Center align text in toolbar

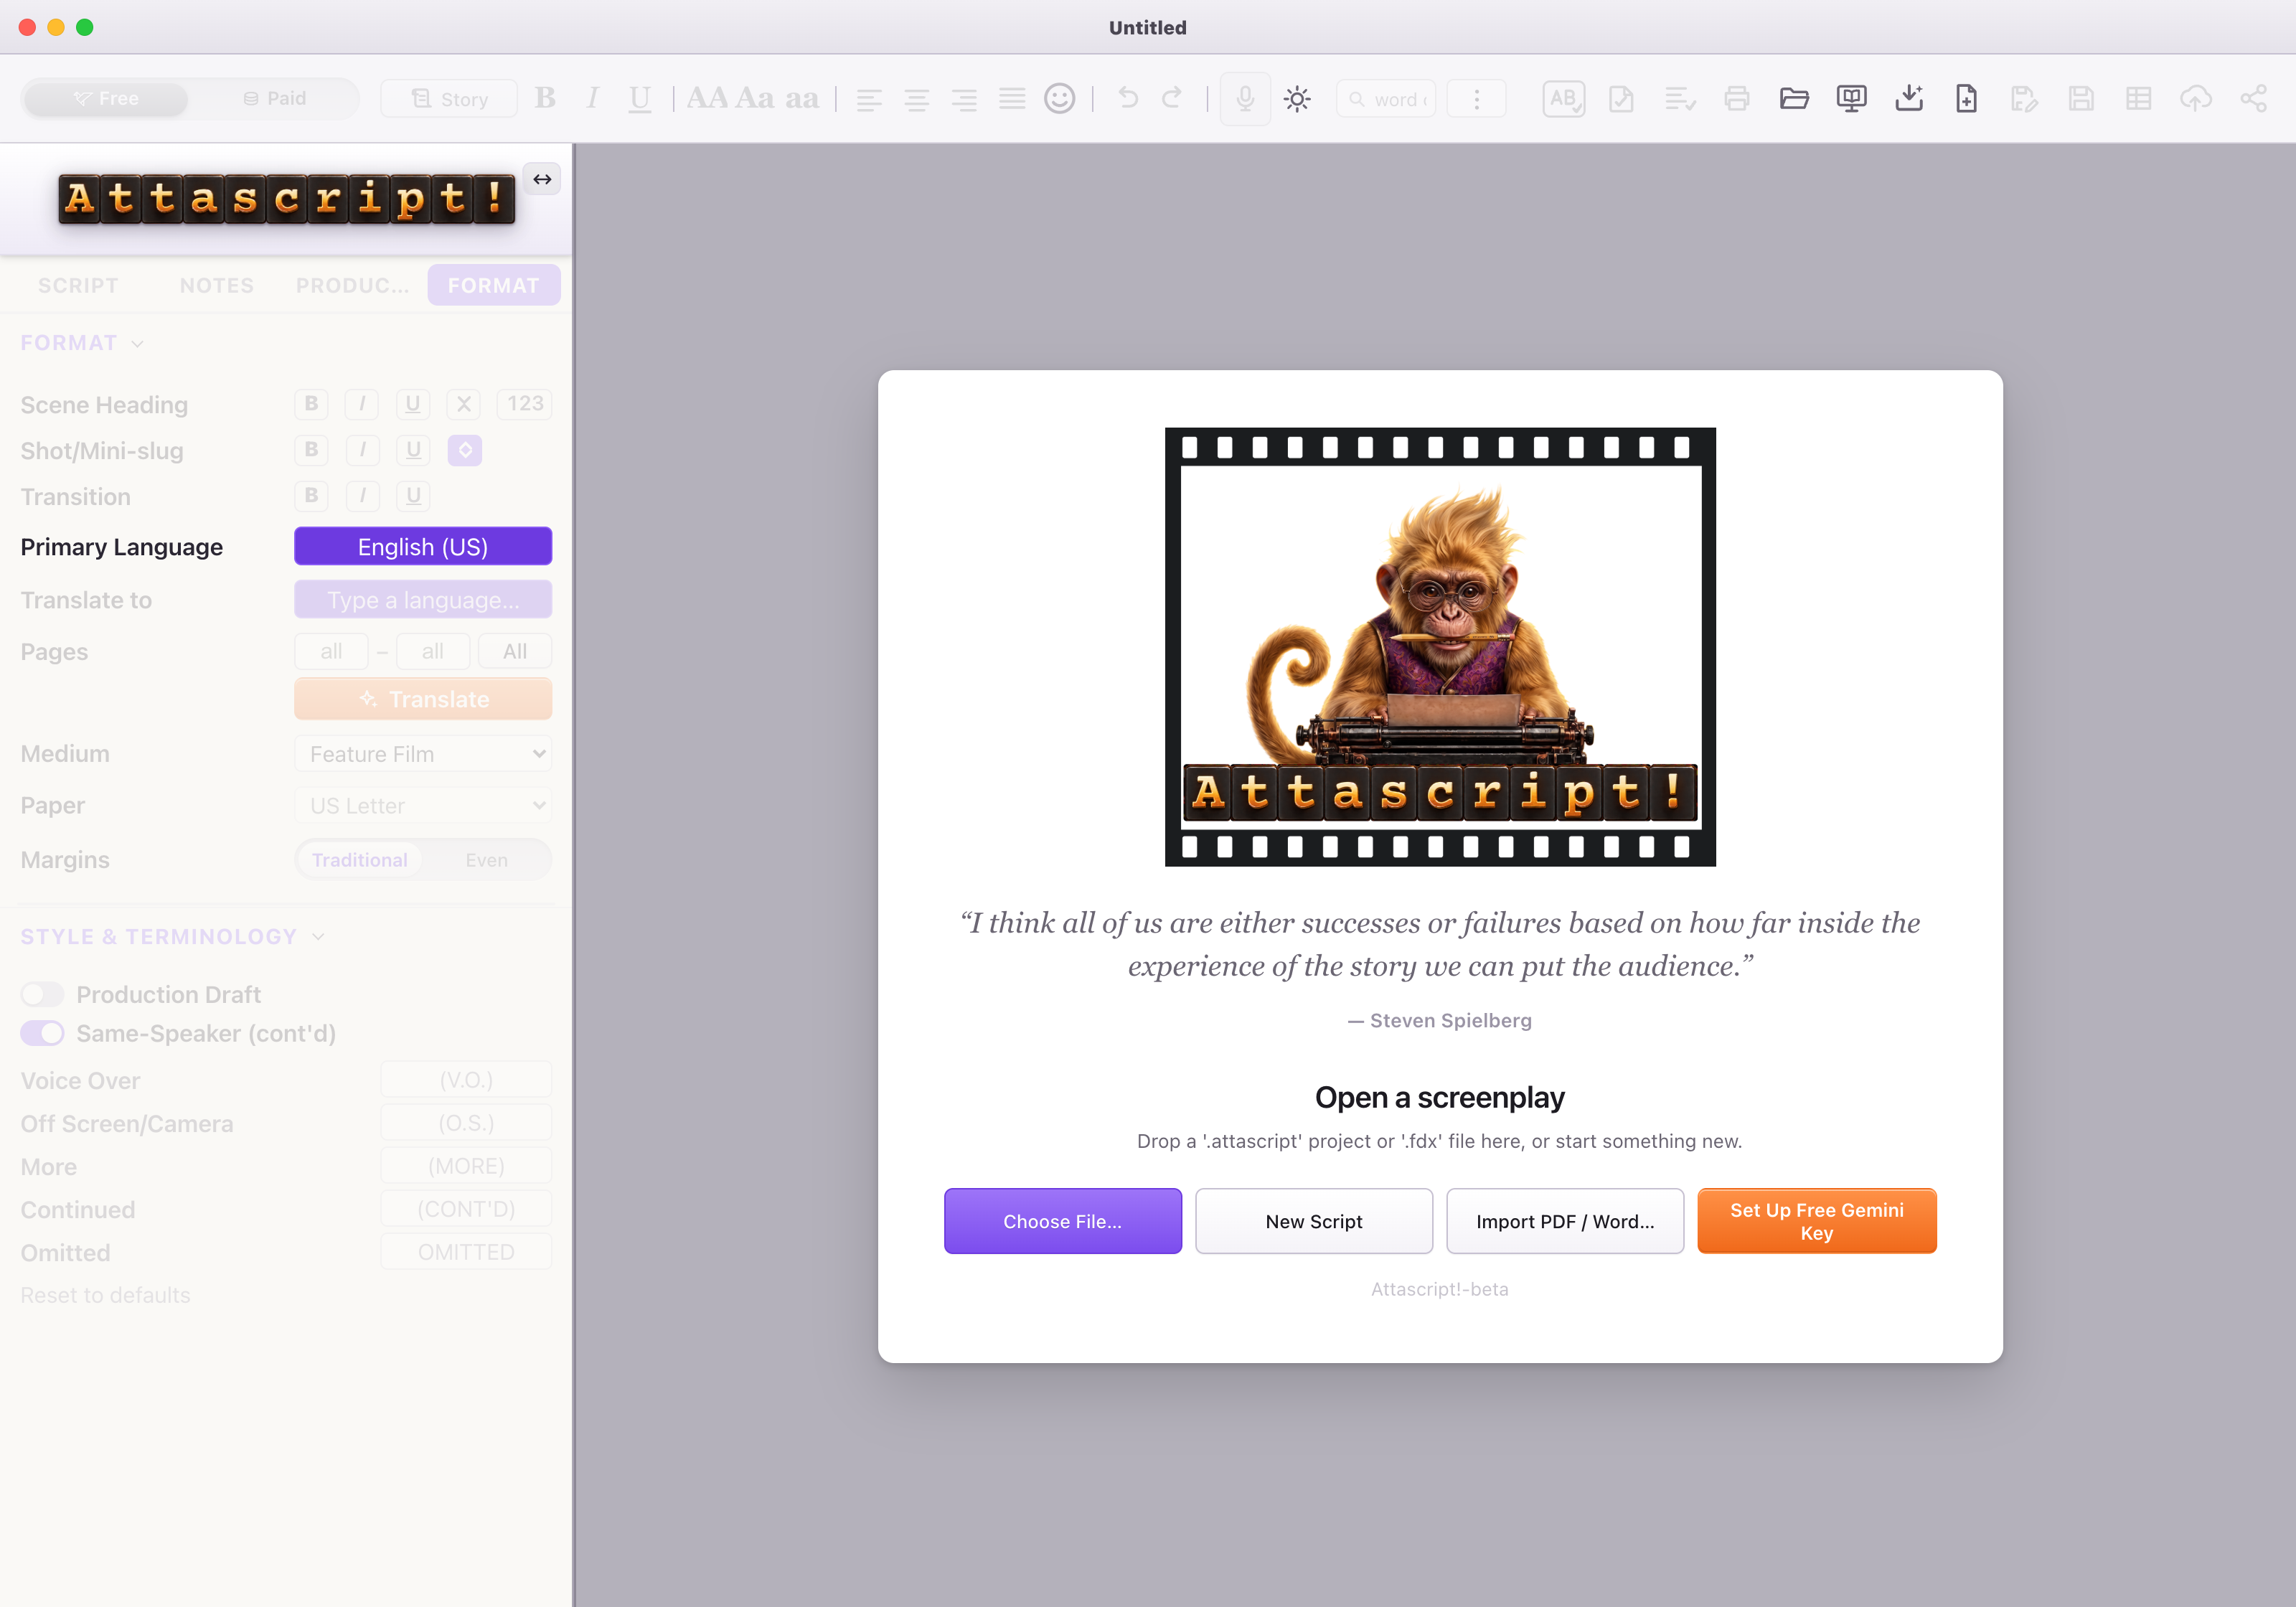(x=917, y=99)
